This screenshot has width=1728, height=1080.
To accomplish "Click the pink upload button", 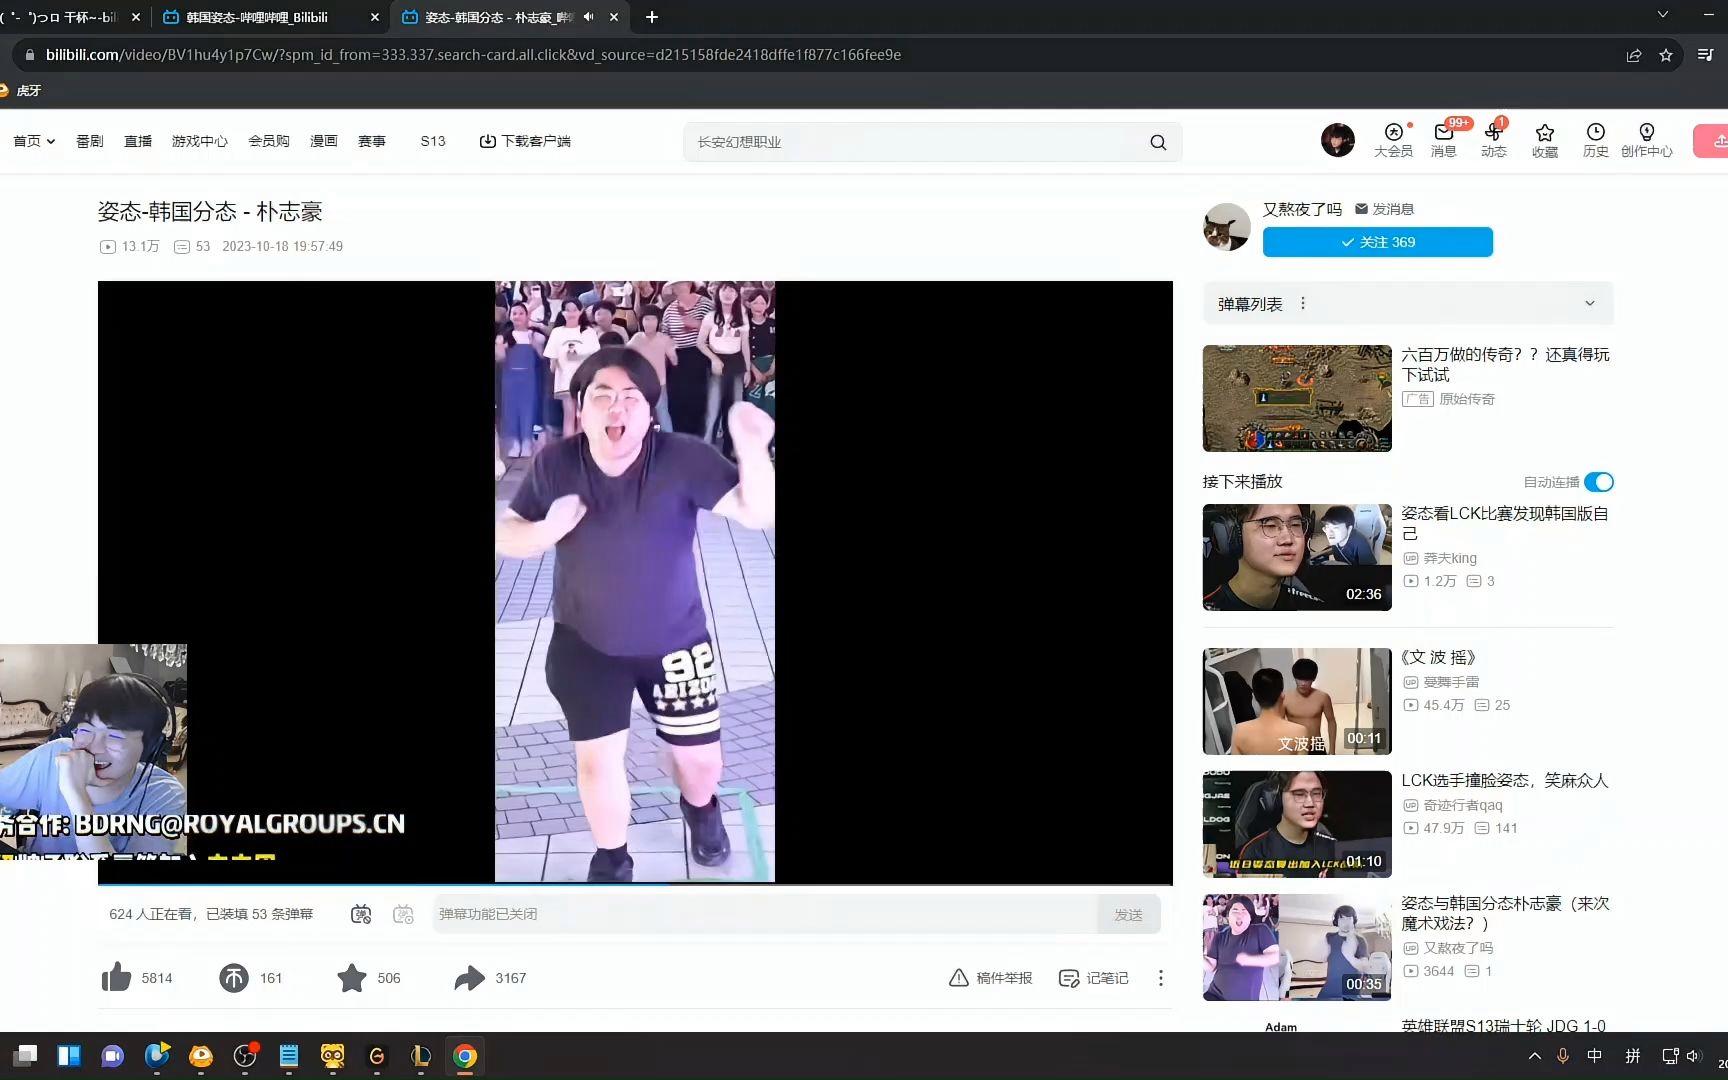I will click(x=1712, y=141).
